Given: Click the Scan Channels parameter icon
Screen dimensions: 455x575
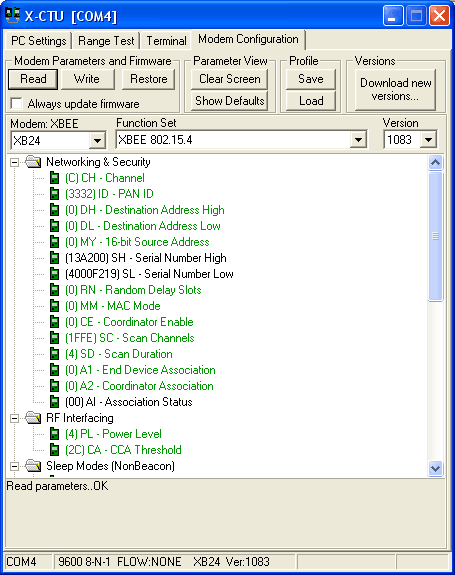Looking at the screenshot, I should (x=54, y=338).
